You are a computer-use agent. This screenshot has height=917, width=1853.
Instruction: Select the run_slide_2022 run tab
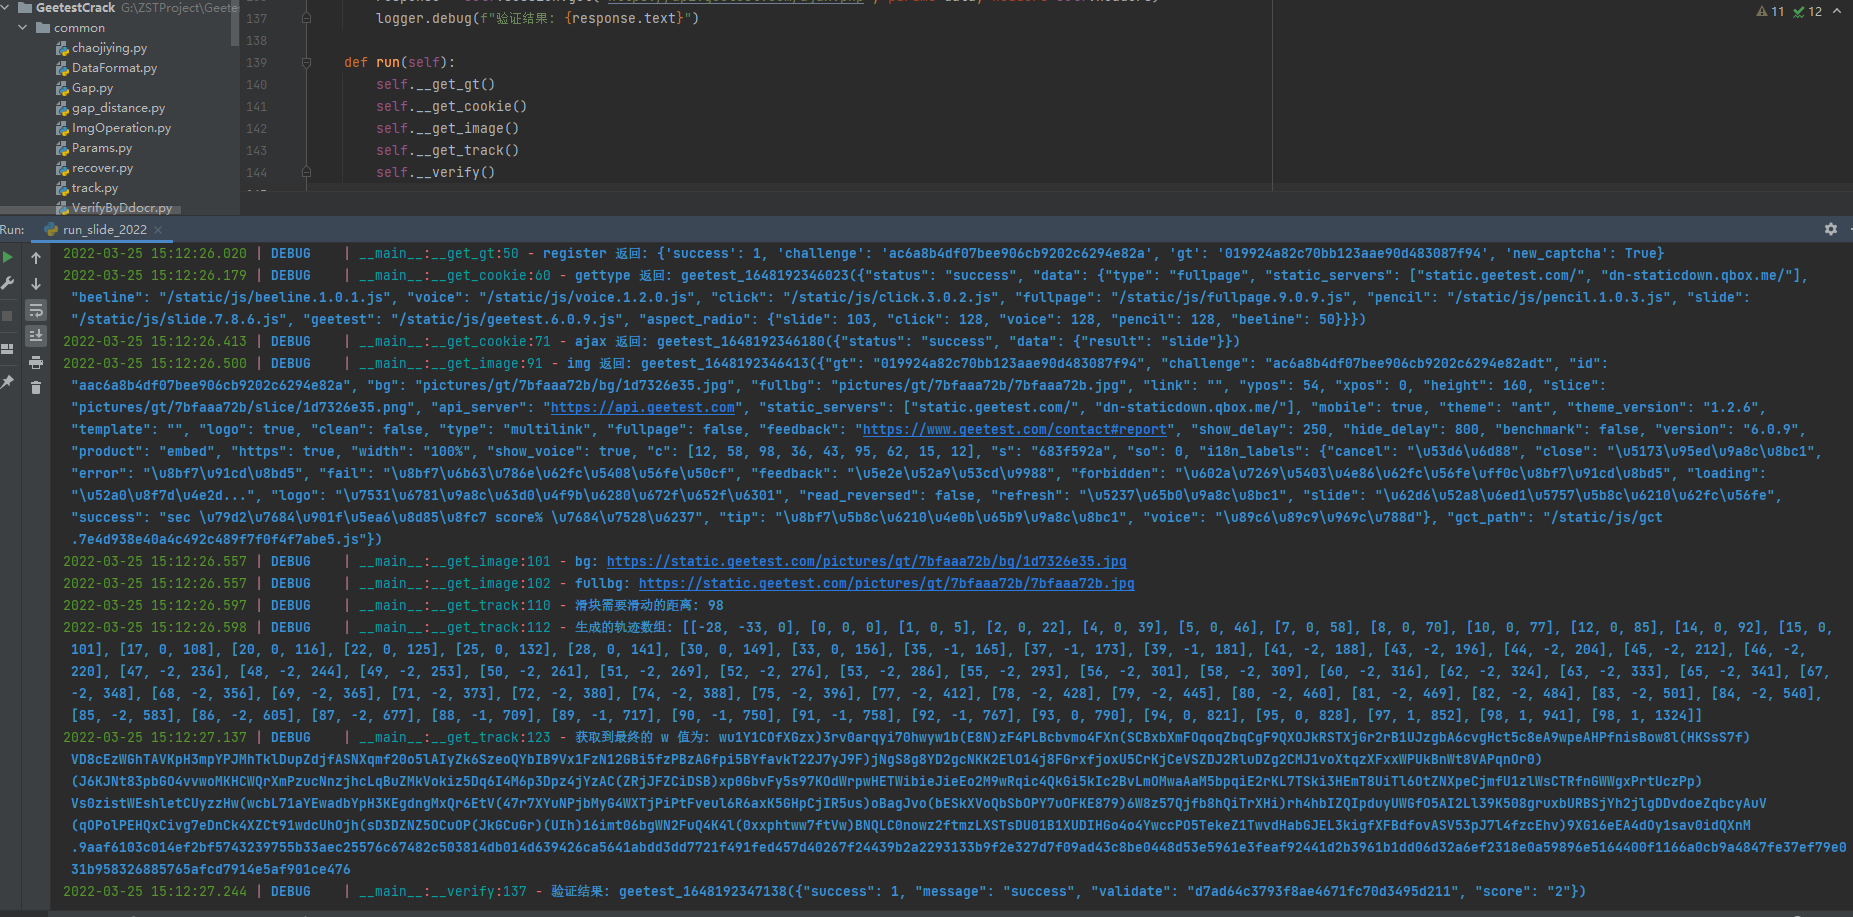[x=104, y=230]
